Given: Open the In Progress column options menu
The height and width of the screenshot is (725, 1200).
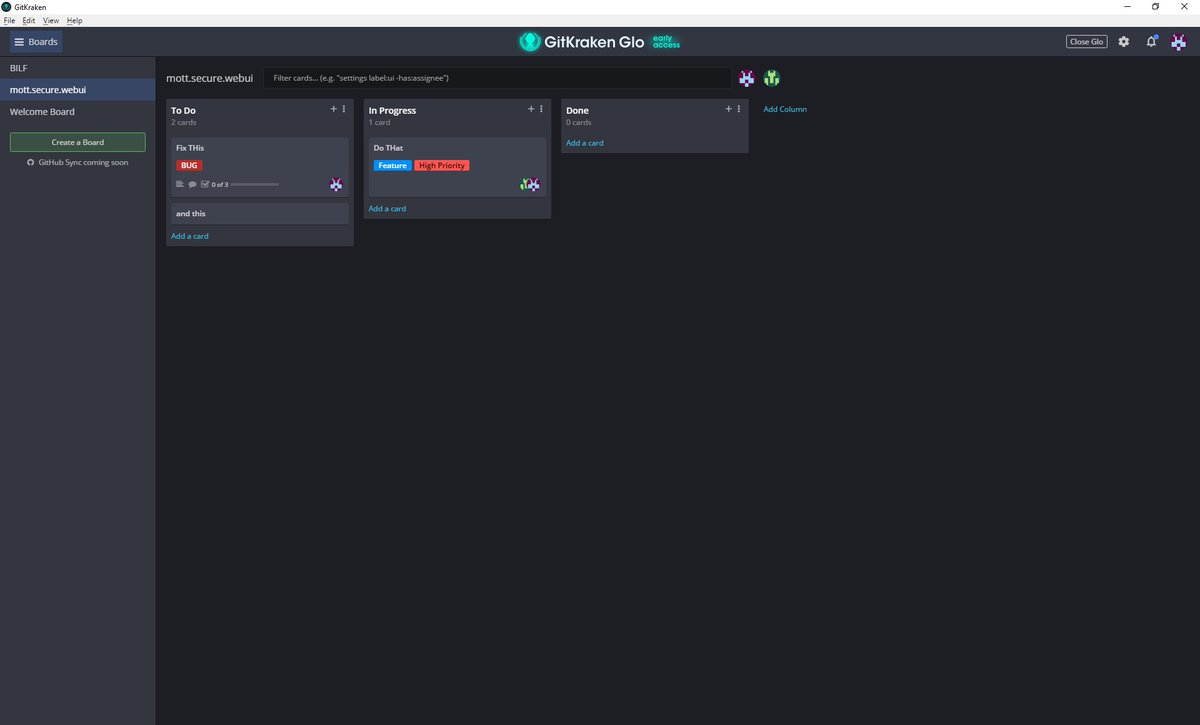Looking at the screenshot, I should pos(541,108).
